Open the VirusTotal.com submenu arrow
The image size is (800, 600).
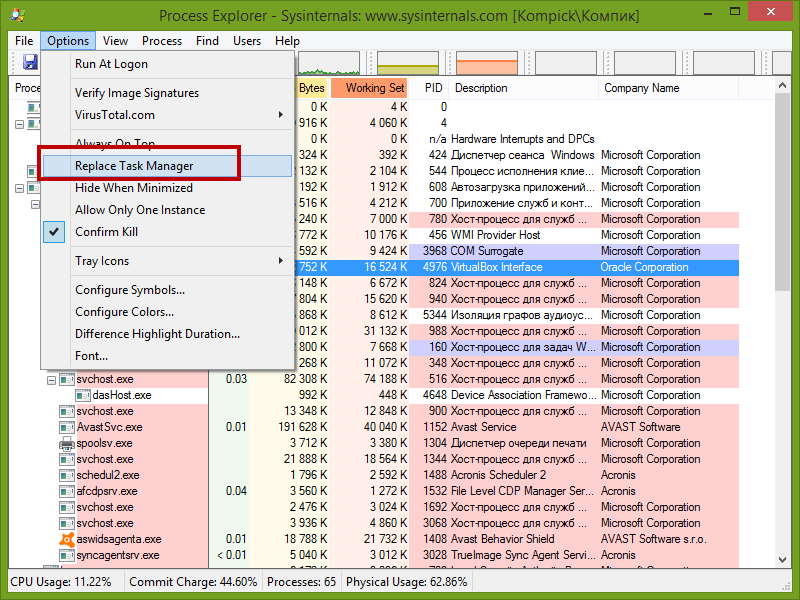[281, 115]
